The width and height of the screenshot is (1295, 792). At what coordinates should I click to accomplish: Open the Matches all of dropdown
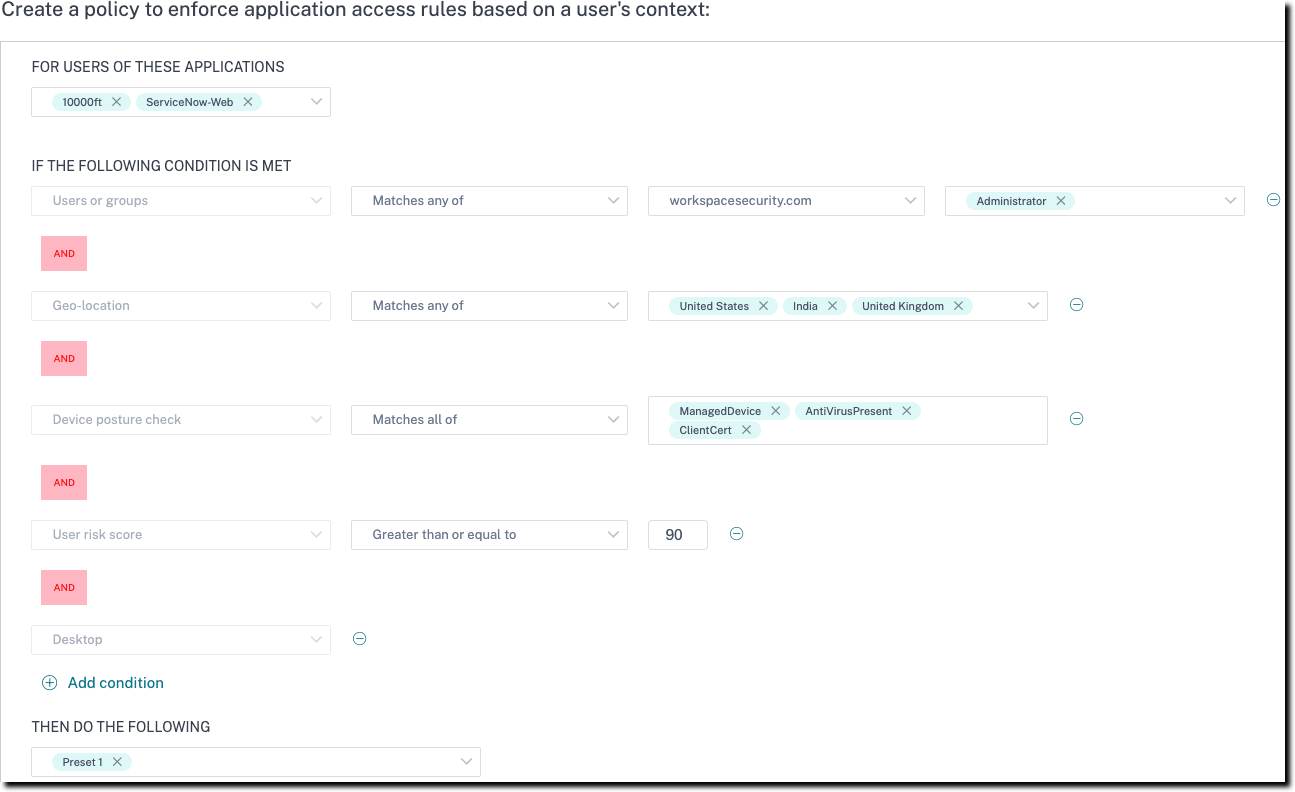point(489,420)
